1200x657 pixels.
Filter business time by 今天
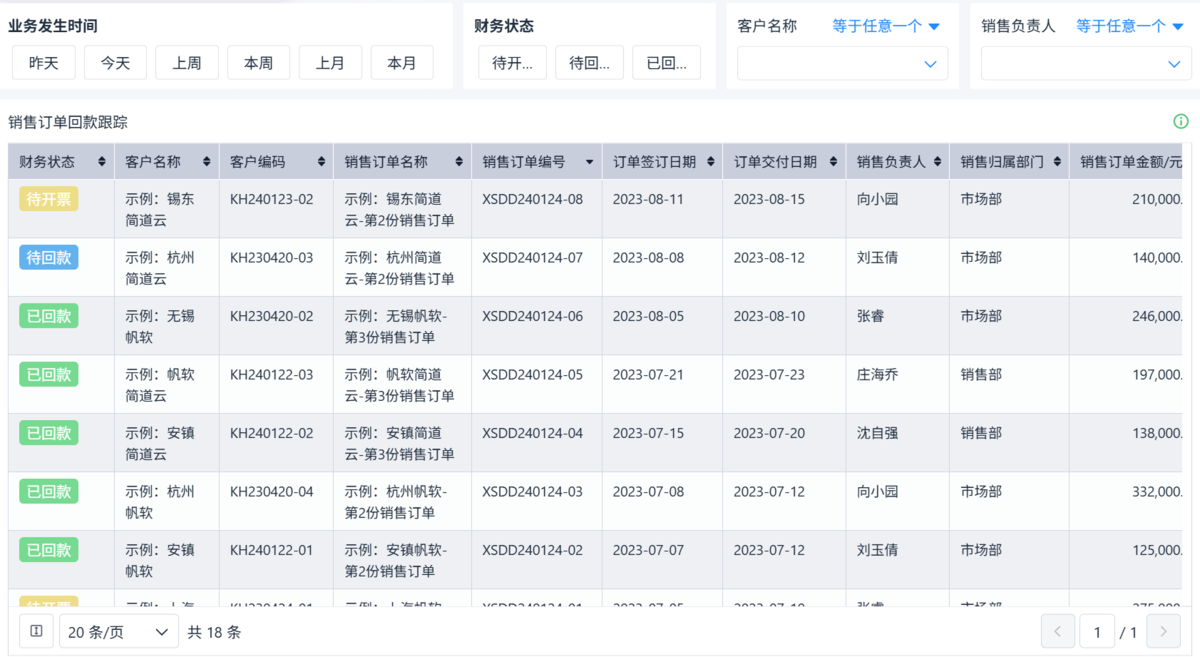coord(115,63)
